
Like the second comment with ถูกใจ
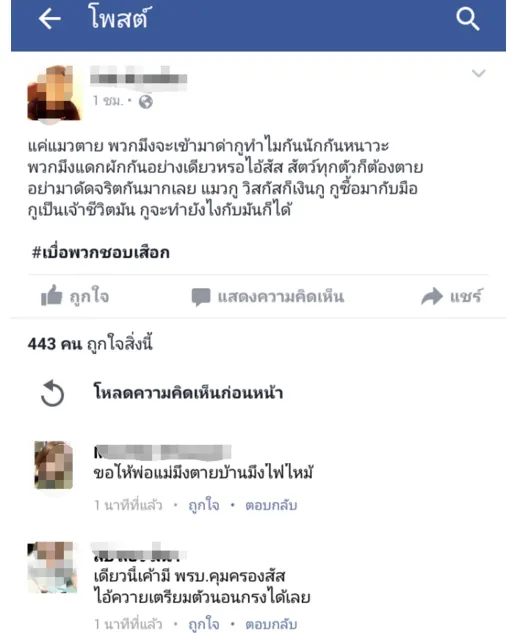(x=204, y=624)
